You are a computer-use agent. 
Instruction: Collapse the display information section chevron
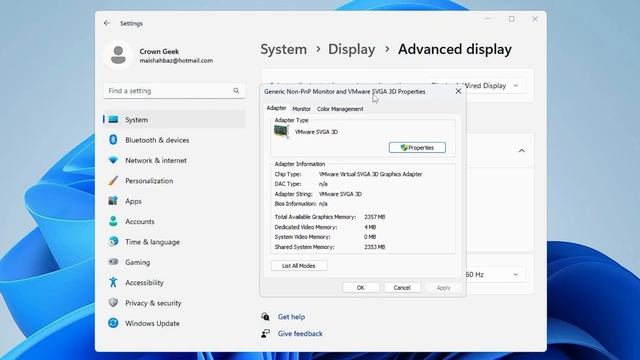point(522,151)
